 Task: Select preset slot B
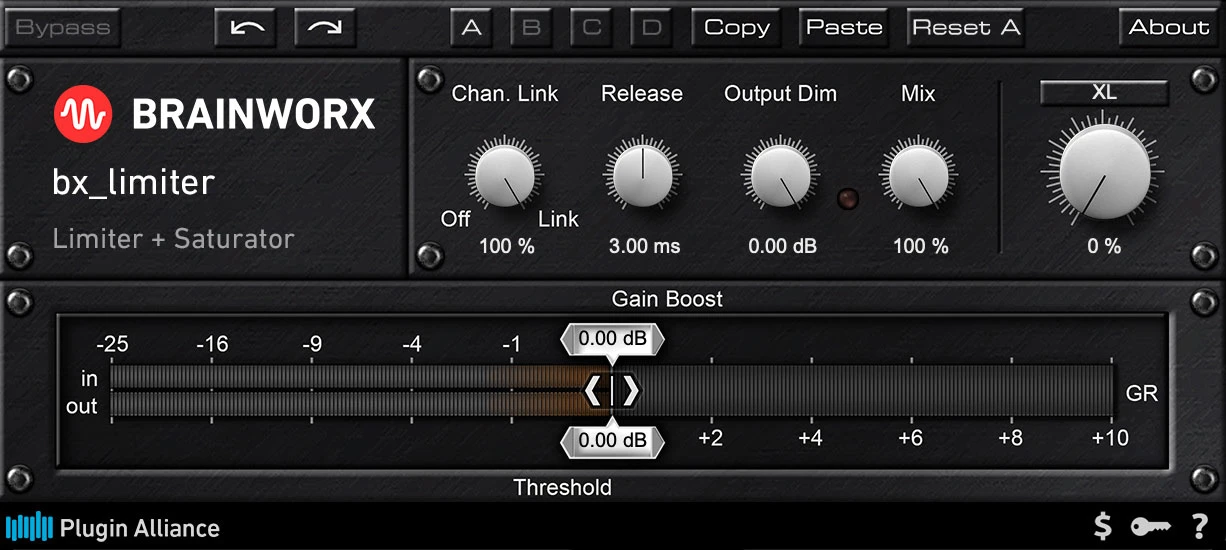531,28
